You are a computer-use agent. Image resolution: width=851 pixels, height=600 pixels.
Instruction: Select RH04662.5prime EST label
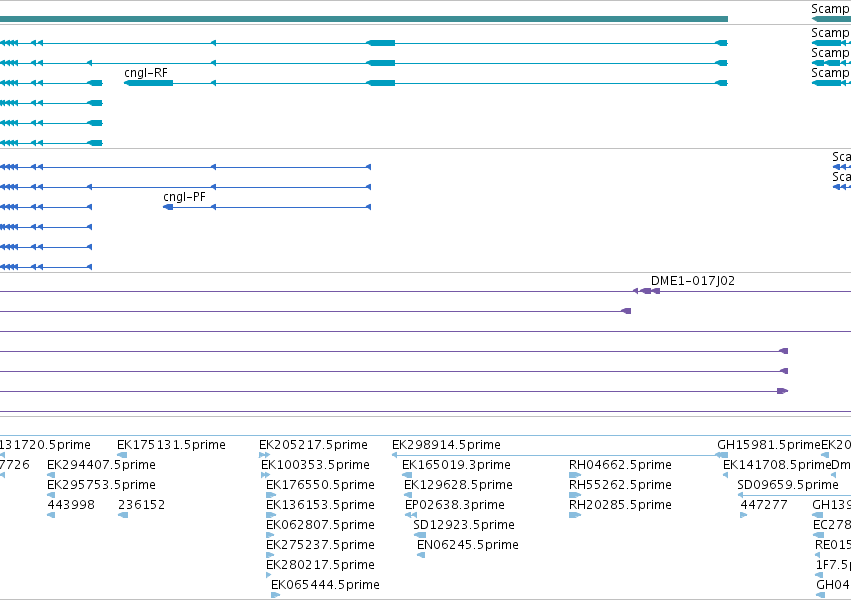point(620,465)
